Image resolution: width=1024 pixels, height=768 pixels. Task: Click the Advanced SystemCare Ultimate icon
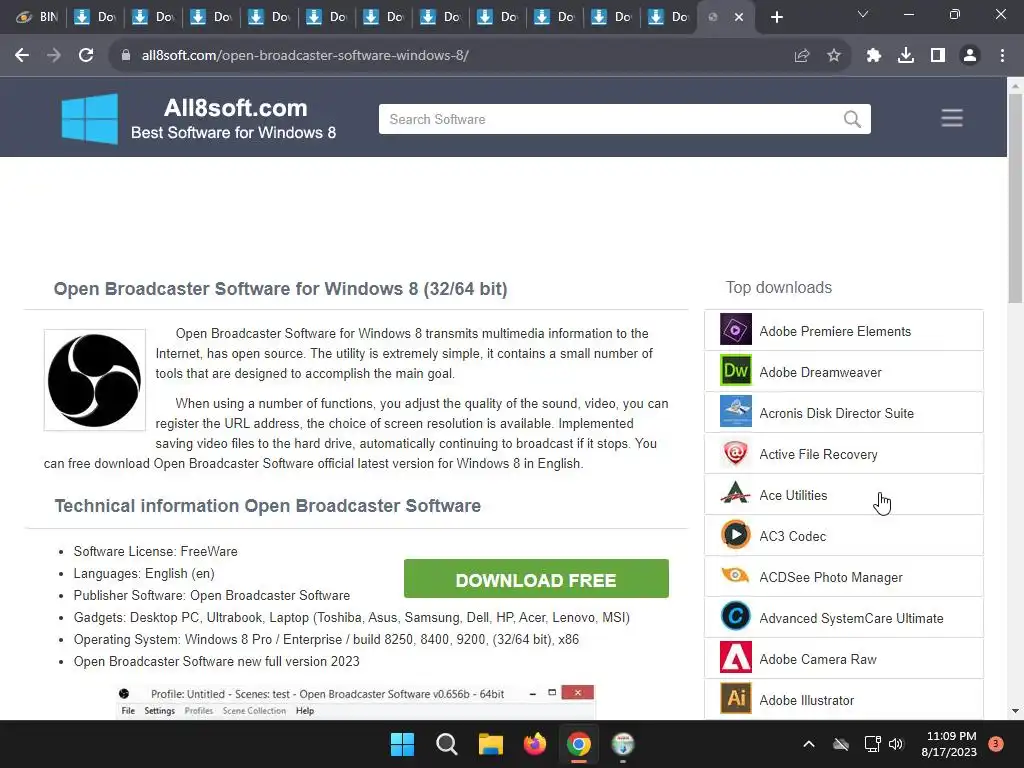(x=735, y=616)
